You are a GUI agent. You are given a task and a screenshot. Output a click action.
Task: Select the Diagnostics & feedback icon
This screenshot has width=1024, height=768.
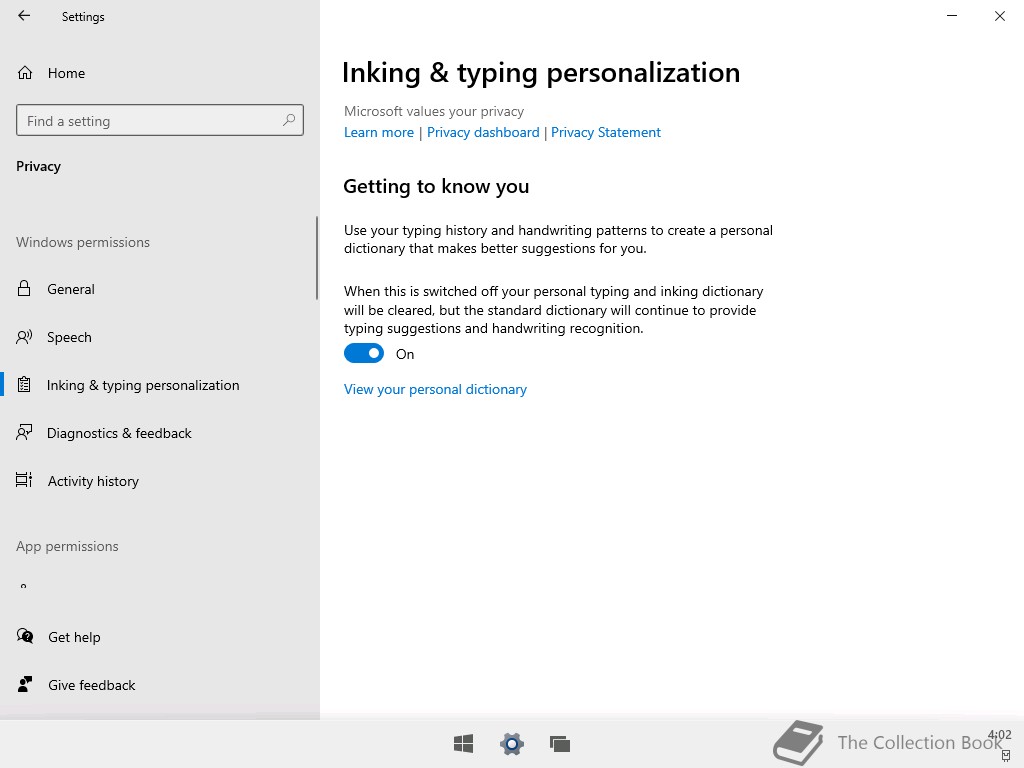[x=24, y=432]
